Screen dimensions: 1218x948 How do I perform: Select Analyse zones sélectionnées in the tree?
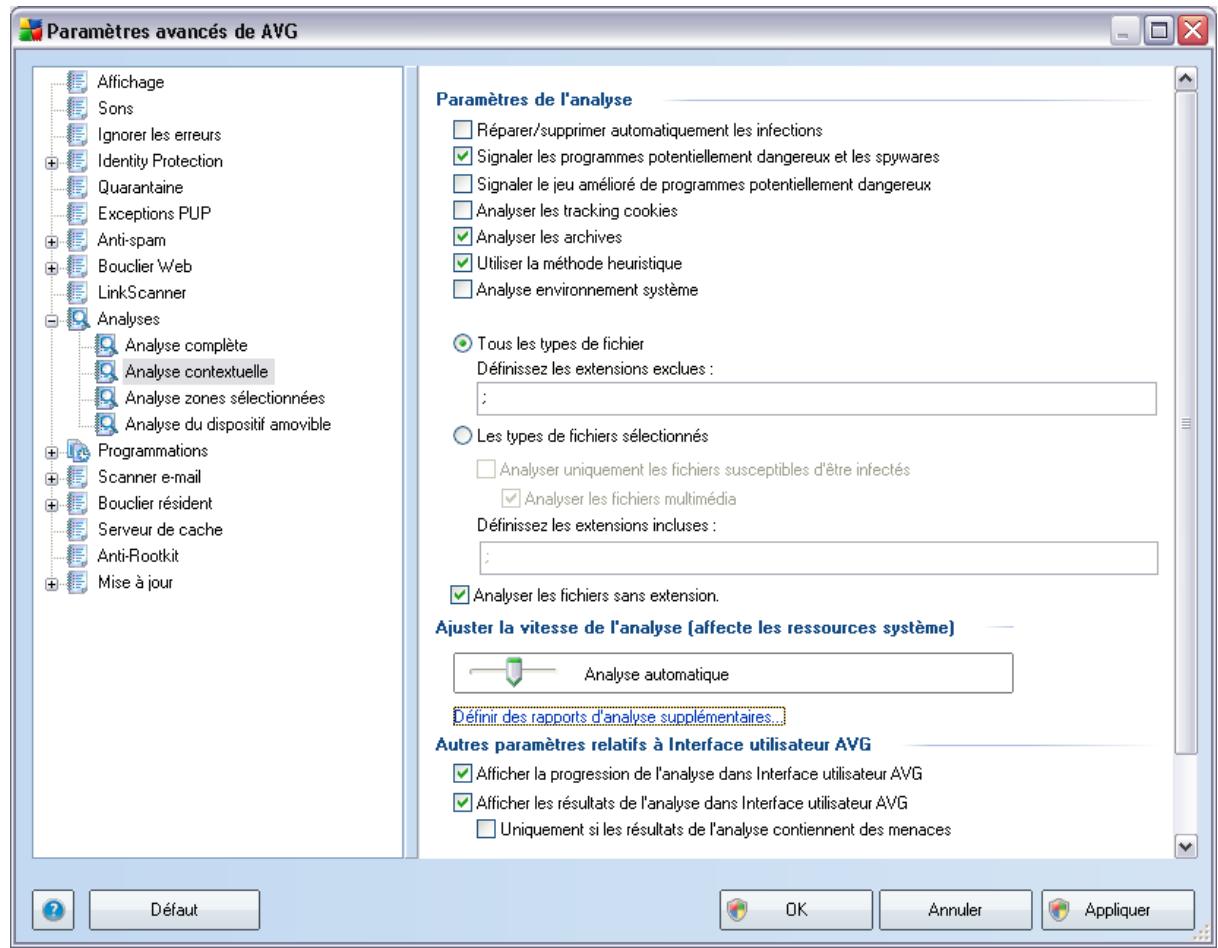(x=225, y=397)
